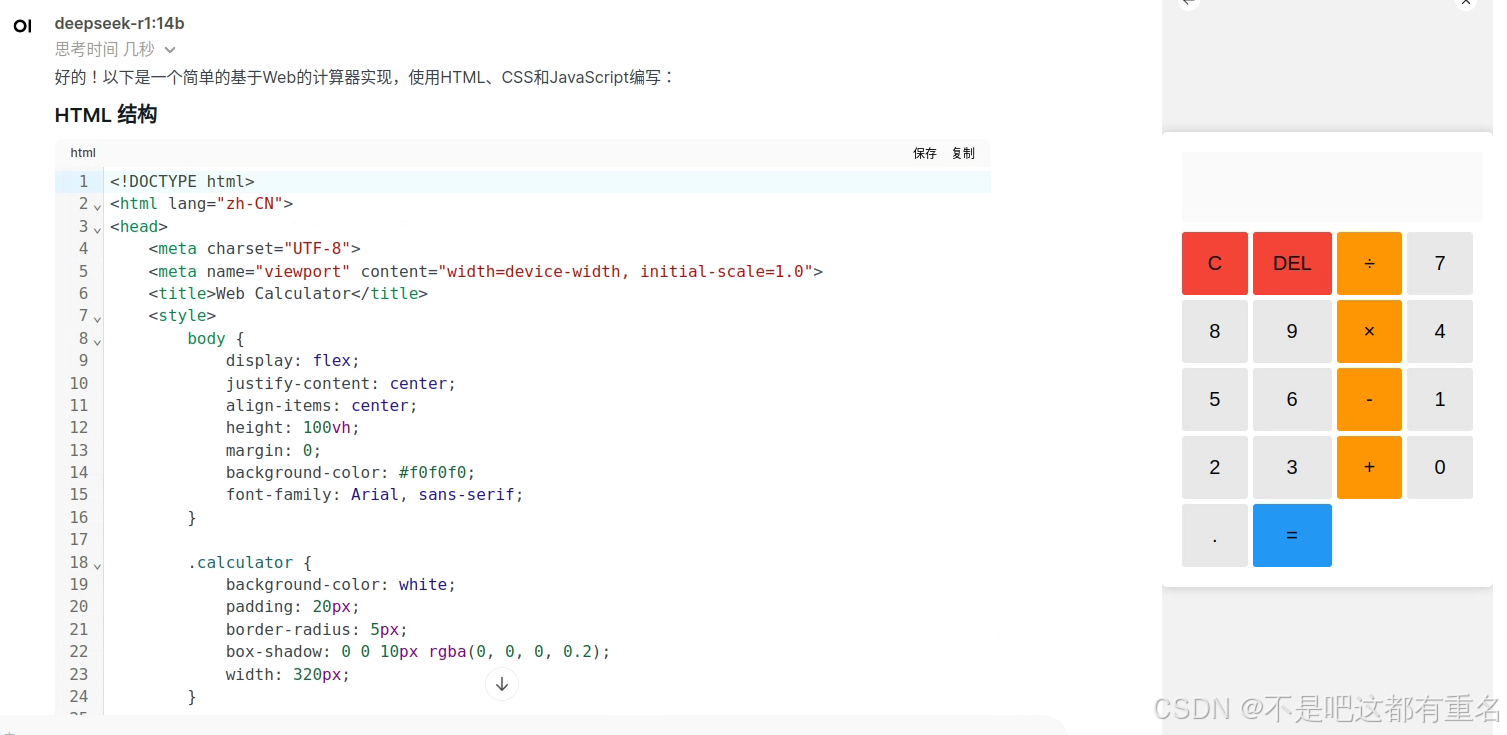Collapse the style tag fold arrow at line 7
The image size is (1507, 735).
pos(97,318)
